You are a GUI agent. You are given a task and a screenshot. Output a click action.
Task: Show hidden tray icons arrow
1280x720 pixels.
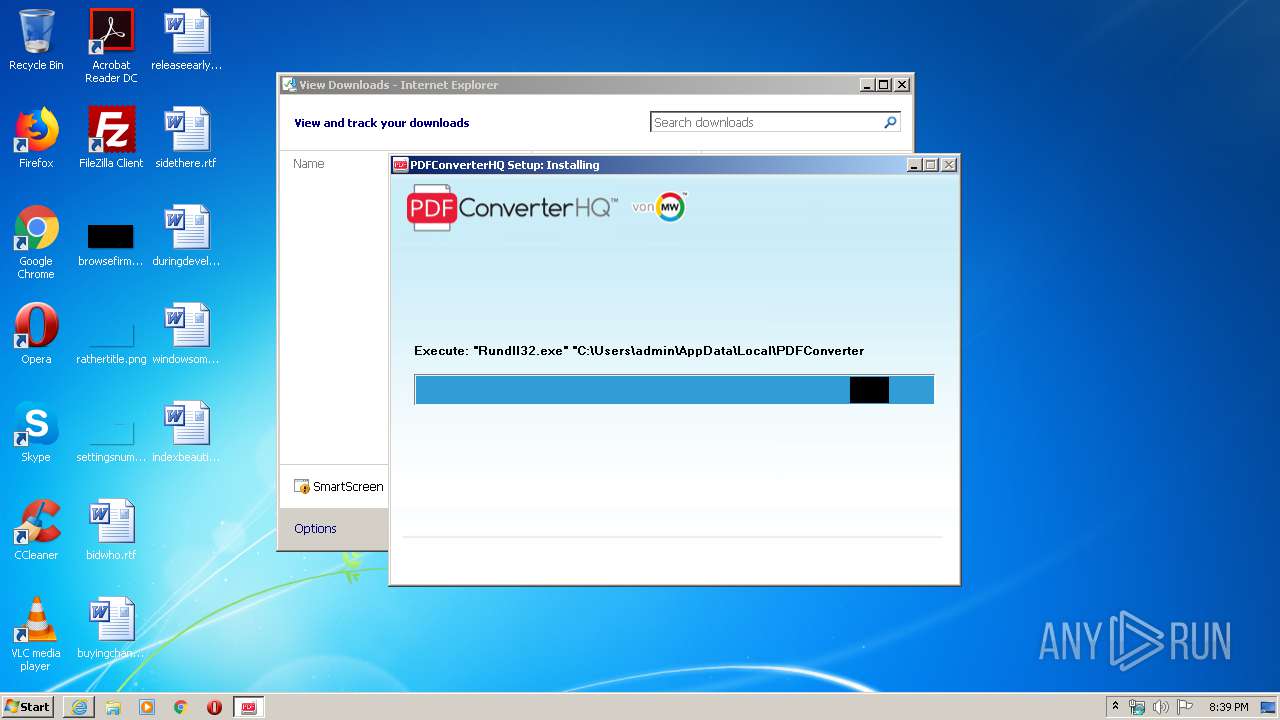pyautogui.click(x=1115, y=706)
